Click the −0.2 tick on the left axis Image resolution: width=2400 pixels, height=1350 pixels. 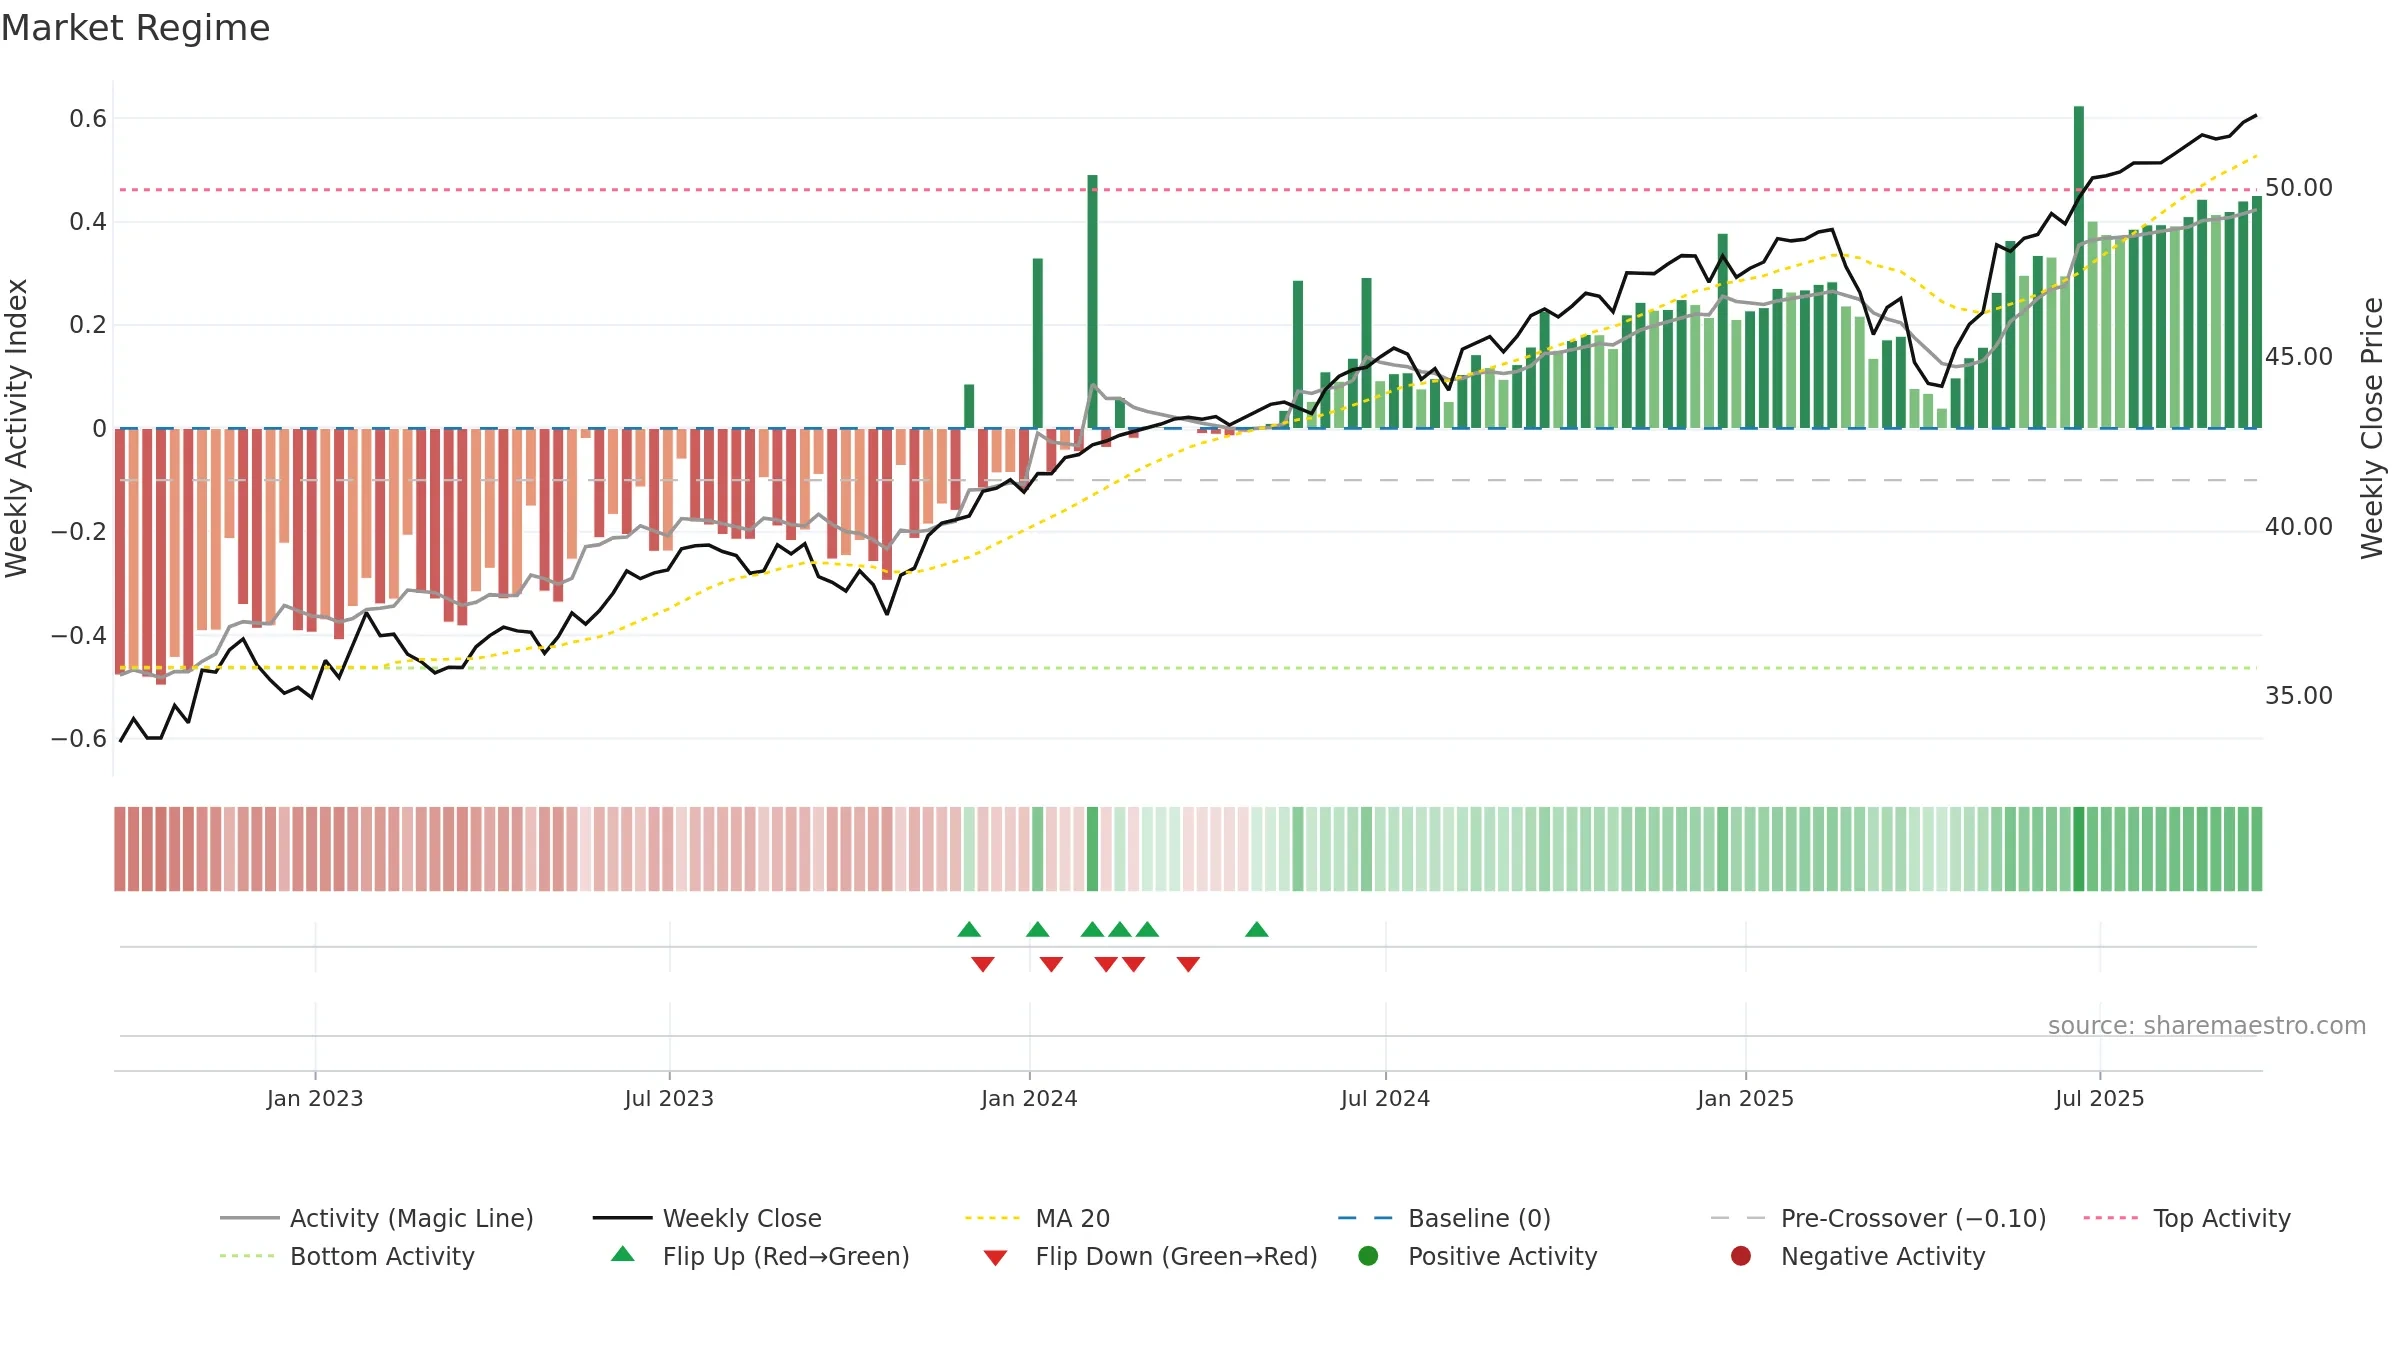point(79,532)
